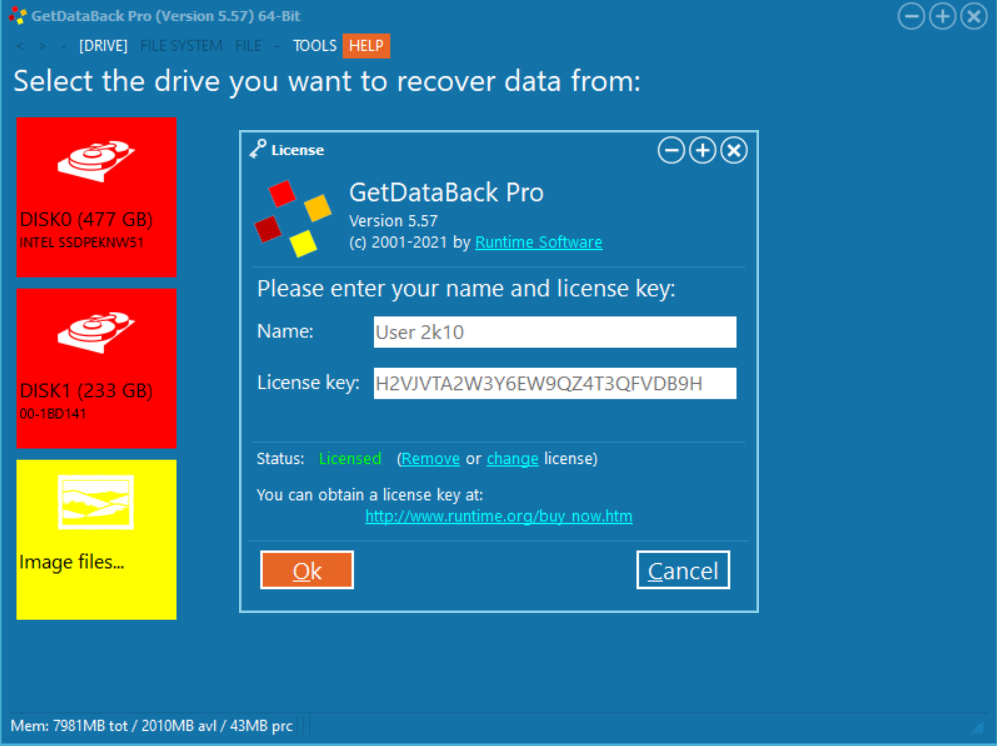Select the DISK1 (233 GB) drive tile

(96, 368)
